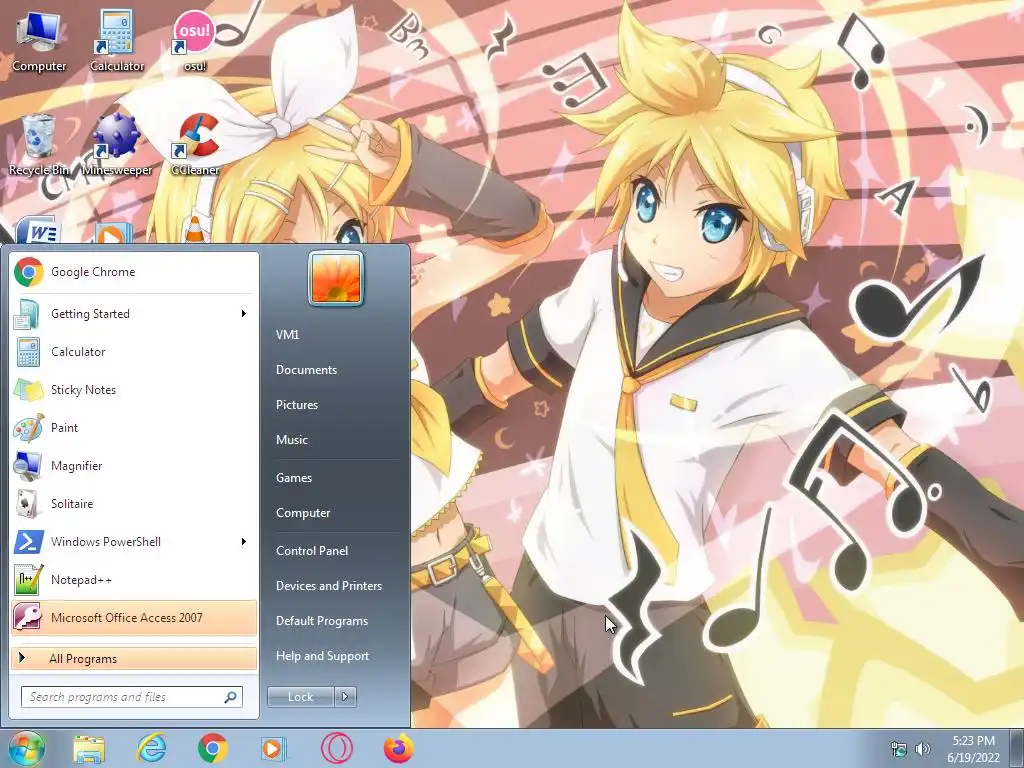Open Help and Support
1024x768 pixels.
click(x=322, y=656)
